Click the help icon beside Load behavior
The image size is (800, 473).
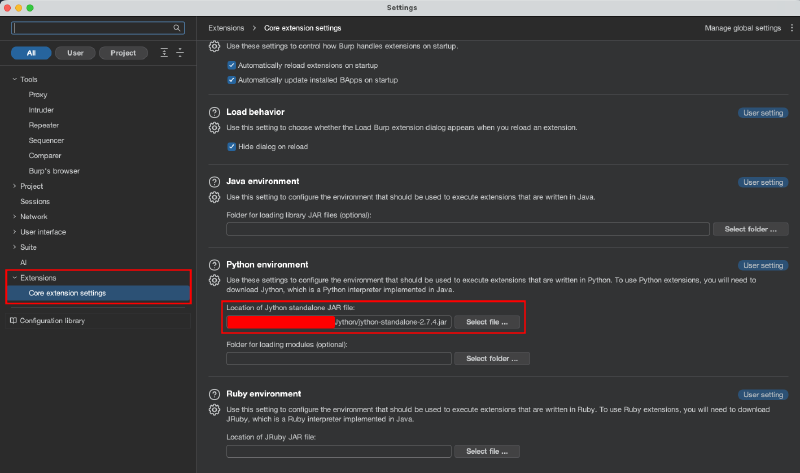213,113
